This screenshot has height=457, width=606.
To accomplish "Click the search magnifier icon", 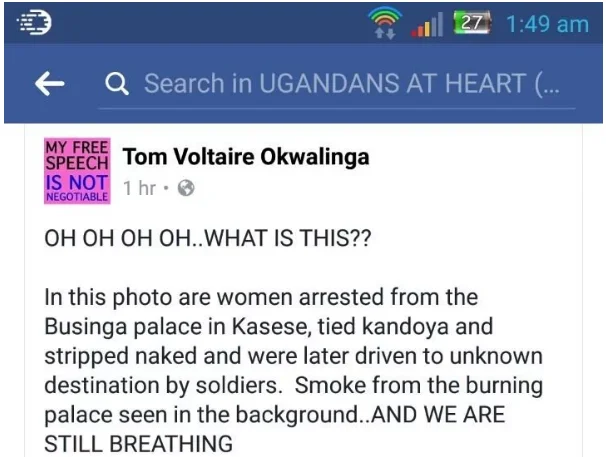I will (118, 84).
